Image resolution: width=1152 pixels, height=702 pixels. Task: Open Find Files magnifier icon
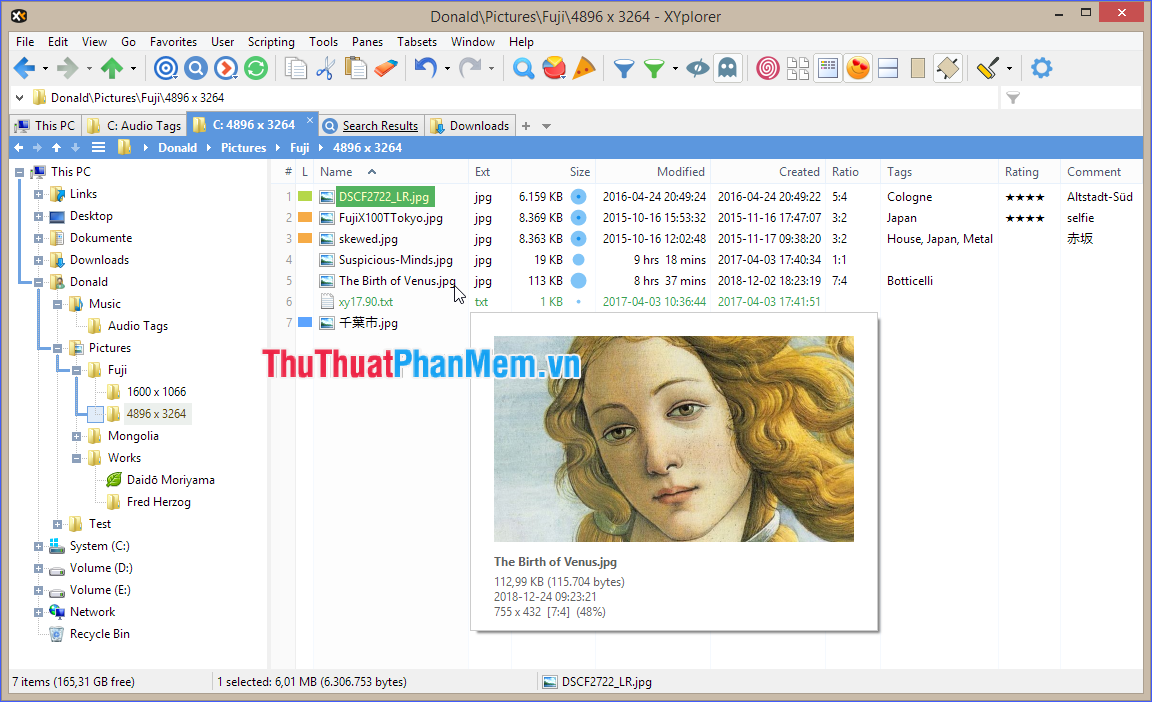523,68
